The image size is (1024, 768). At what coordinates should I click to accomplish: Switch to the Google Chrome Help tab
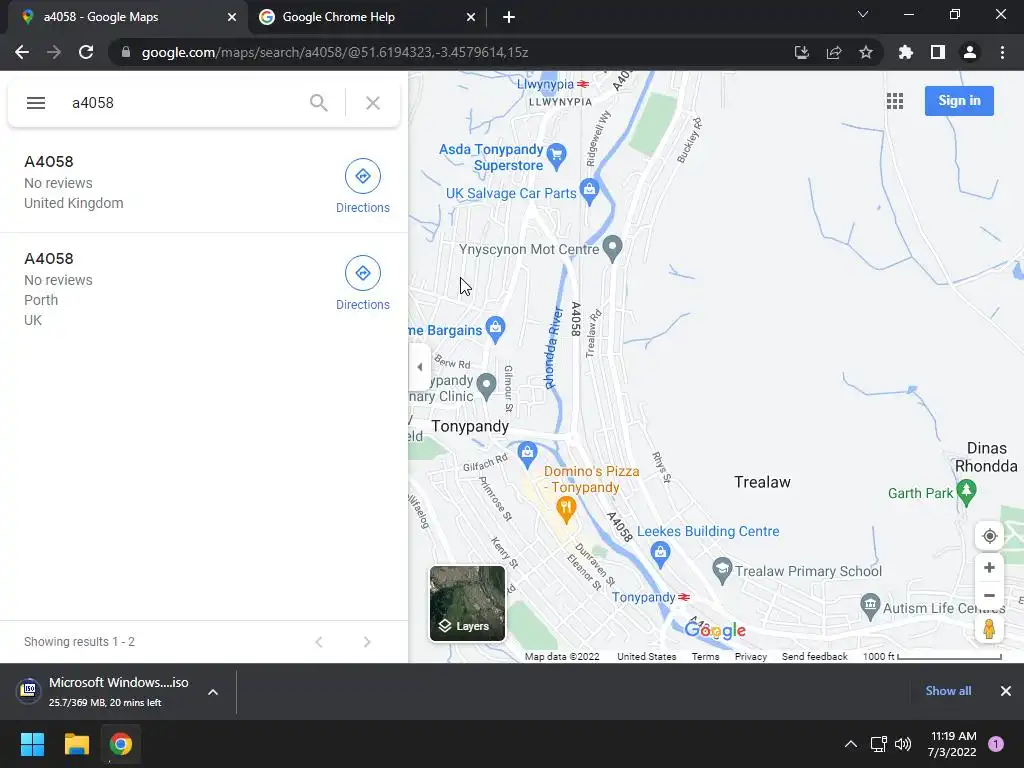click(367, 17)
